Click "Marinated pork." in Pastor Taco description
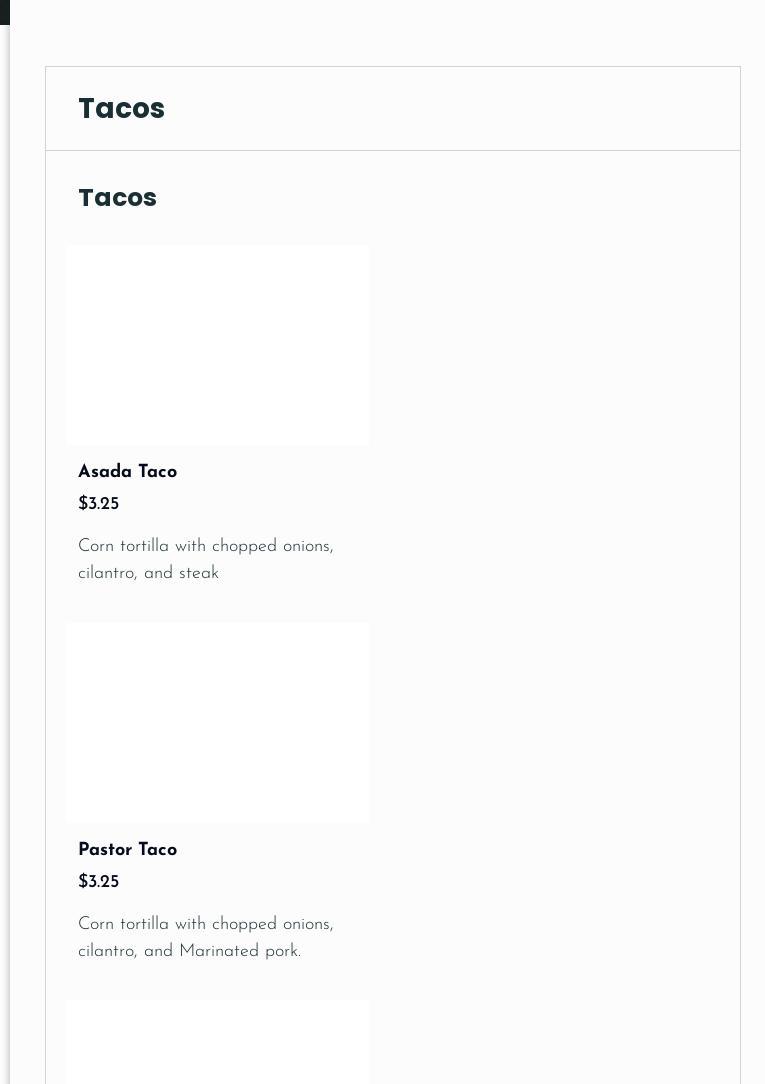765x1084 pixels. tap(240, 952)
